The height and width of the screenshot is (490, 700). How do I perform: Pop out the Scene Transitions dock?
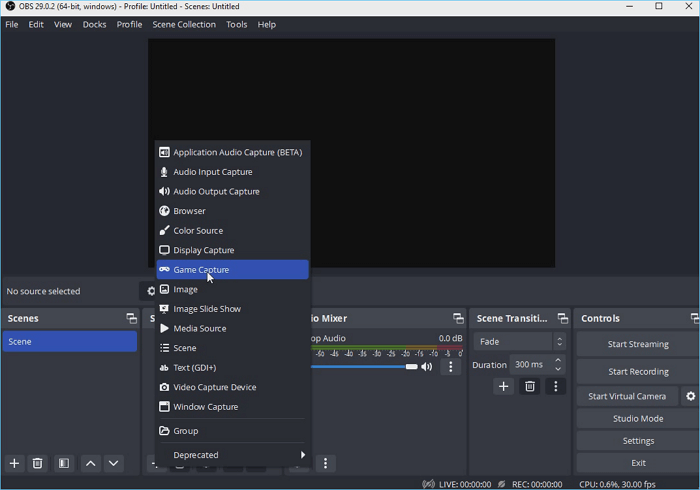pos(563,318)
